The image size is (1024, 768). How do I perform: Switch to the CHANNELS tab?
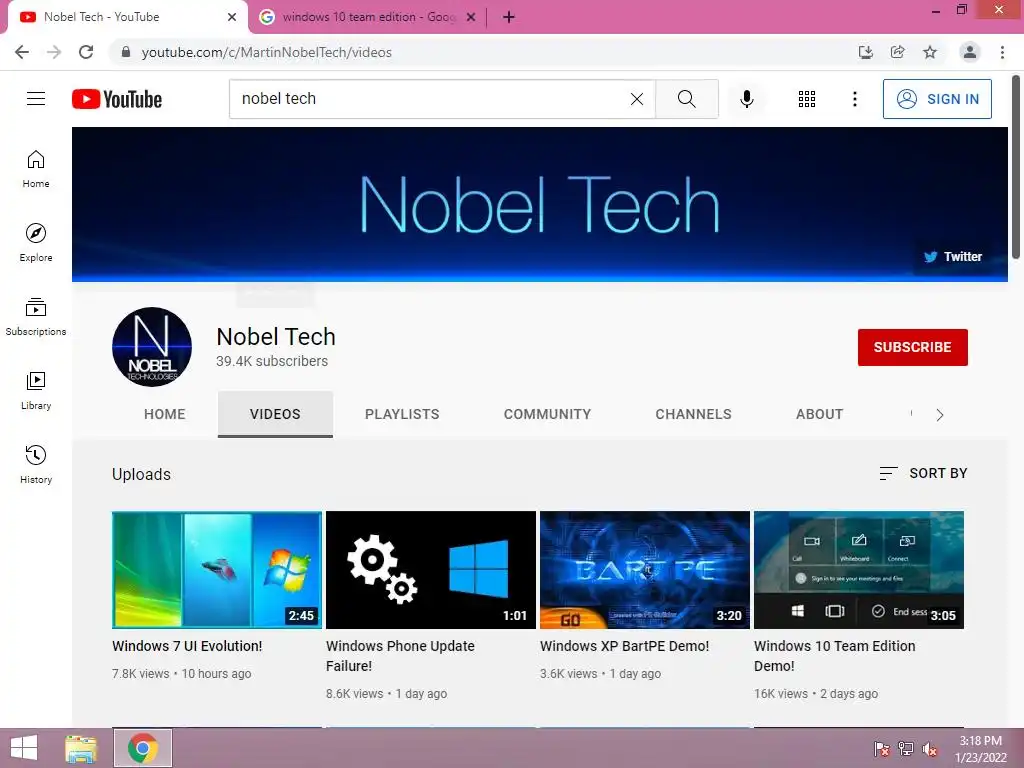[x=694, y=414]
